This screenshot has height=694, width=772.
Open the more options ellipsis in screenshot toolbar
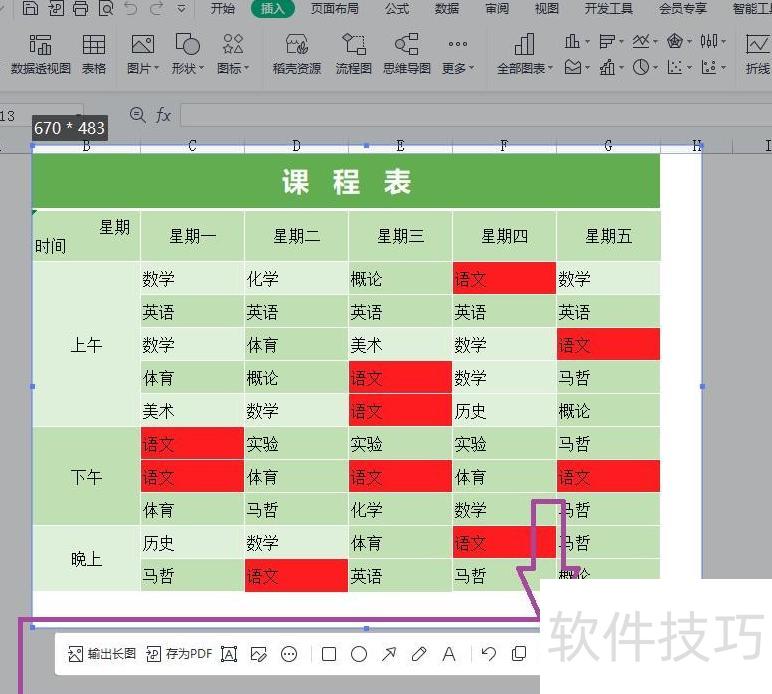pos(289,654)
